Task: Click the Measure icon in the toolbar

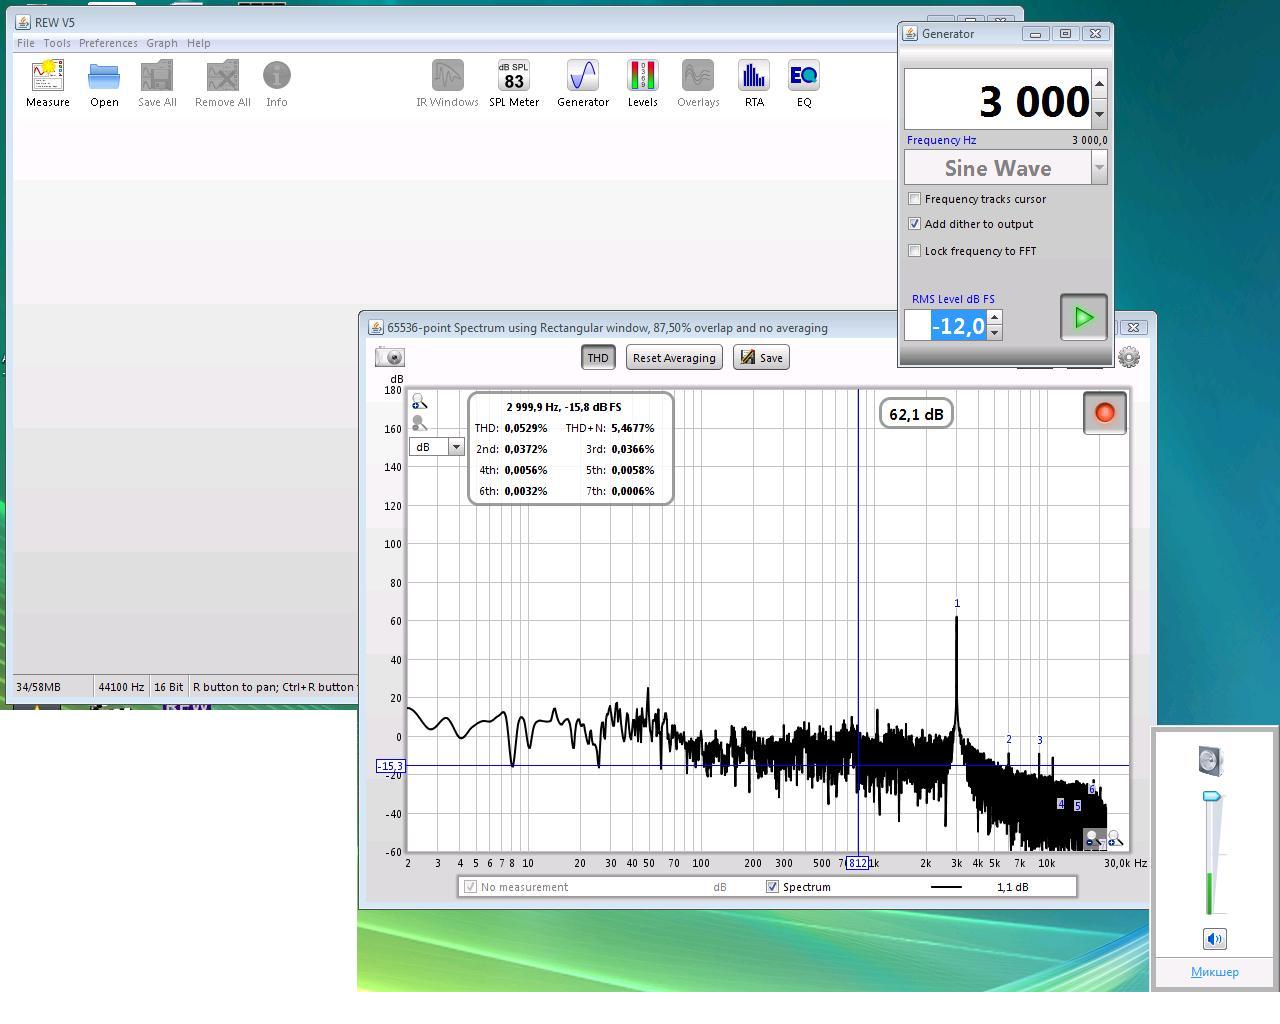Action: pos(47,84)
